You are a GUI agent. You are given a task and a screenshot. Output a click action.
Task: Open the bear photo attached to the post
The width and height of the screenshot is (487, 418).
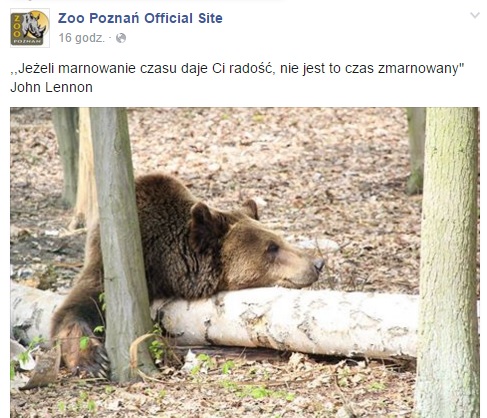[245, 262]
